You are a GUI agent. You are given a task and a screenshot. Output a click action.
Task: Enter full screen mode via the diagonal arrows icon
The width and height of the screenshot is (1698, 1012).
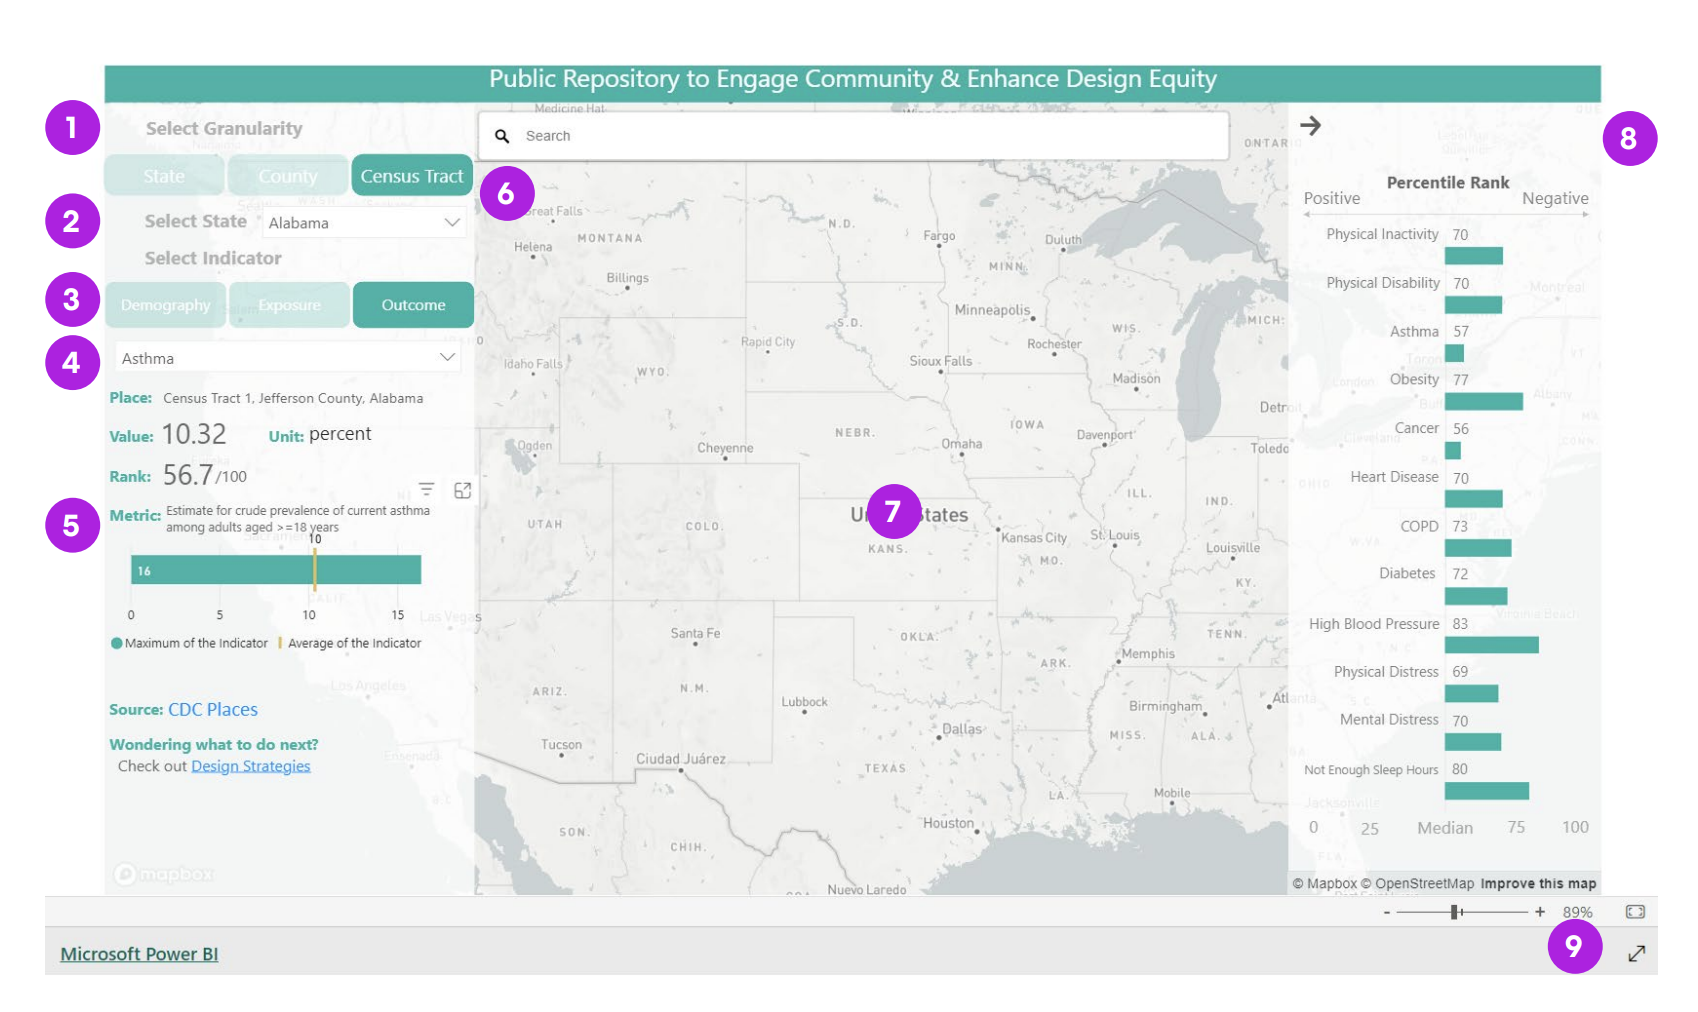pyautogui.click(x=1636, y=954)
